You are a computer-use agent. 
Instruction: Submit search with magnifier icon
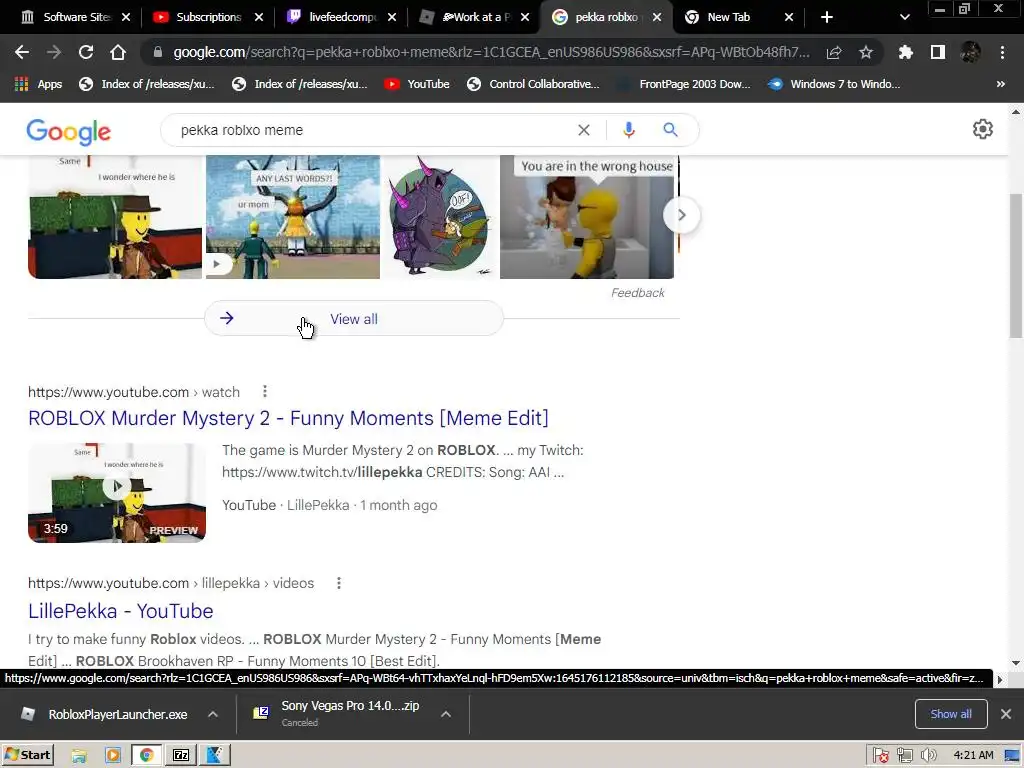pyautogui.click(x=670, y=130)
